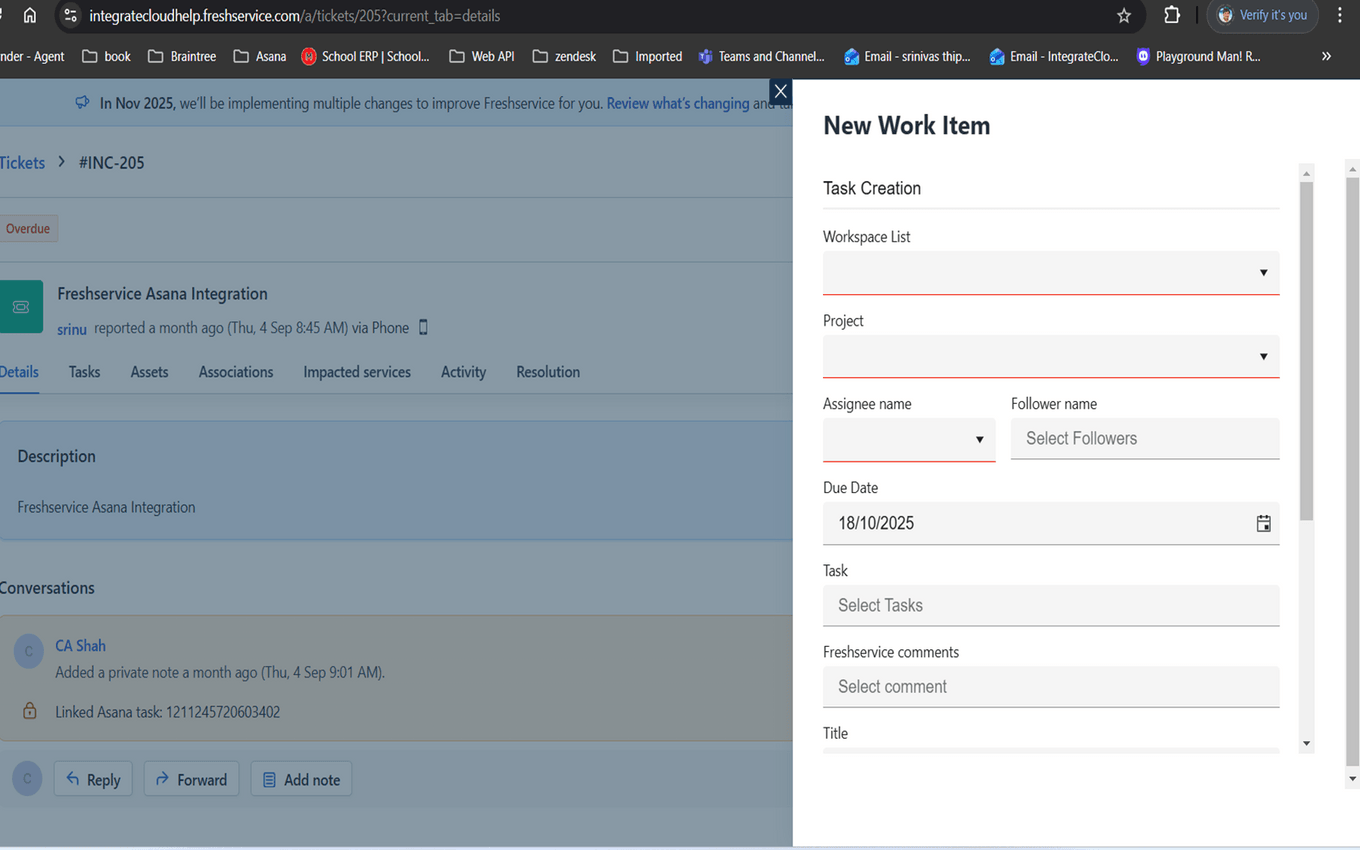This screenshot has width=1360, height=850.
Task: Bookmark the page using the star icon
Action: click(x=1123, y=16)
